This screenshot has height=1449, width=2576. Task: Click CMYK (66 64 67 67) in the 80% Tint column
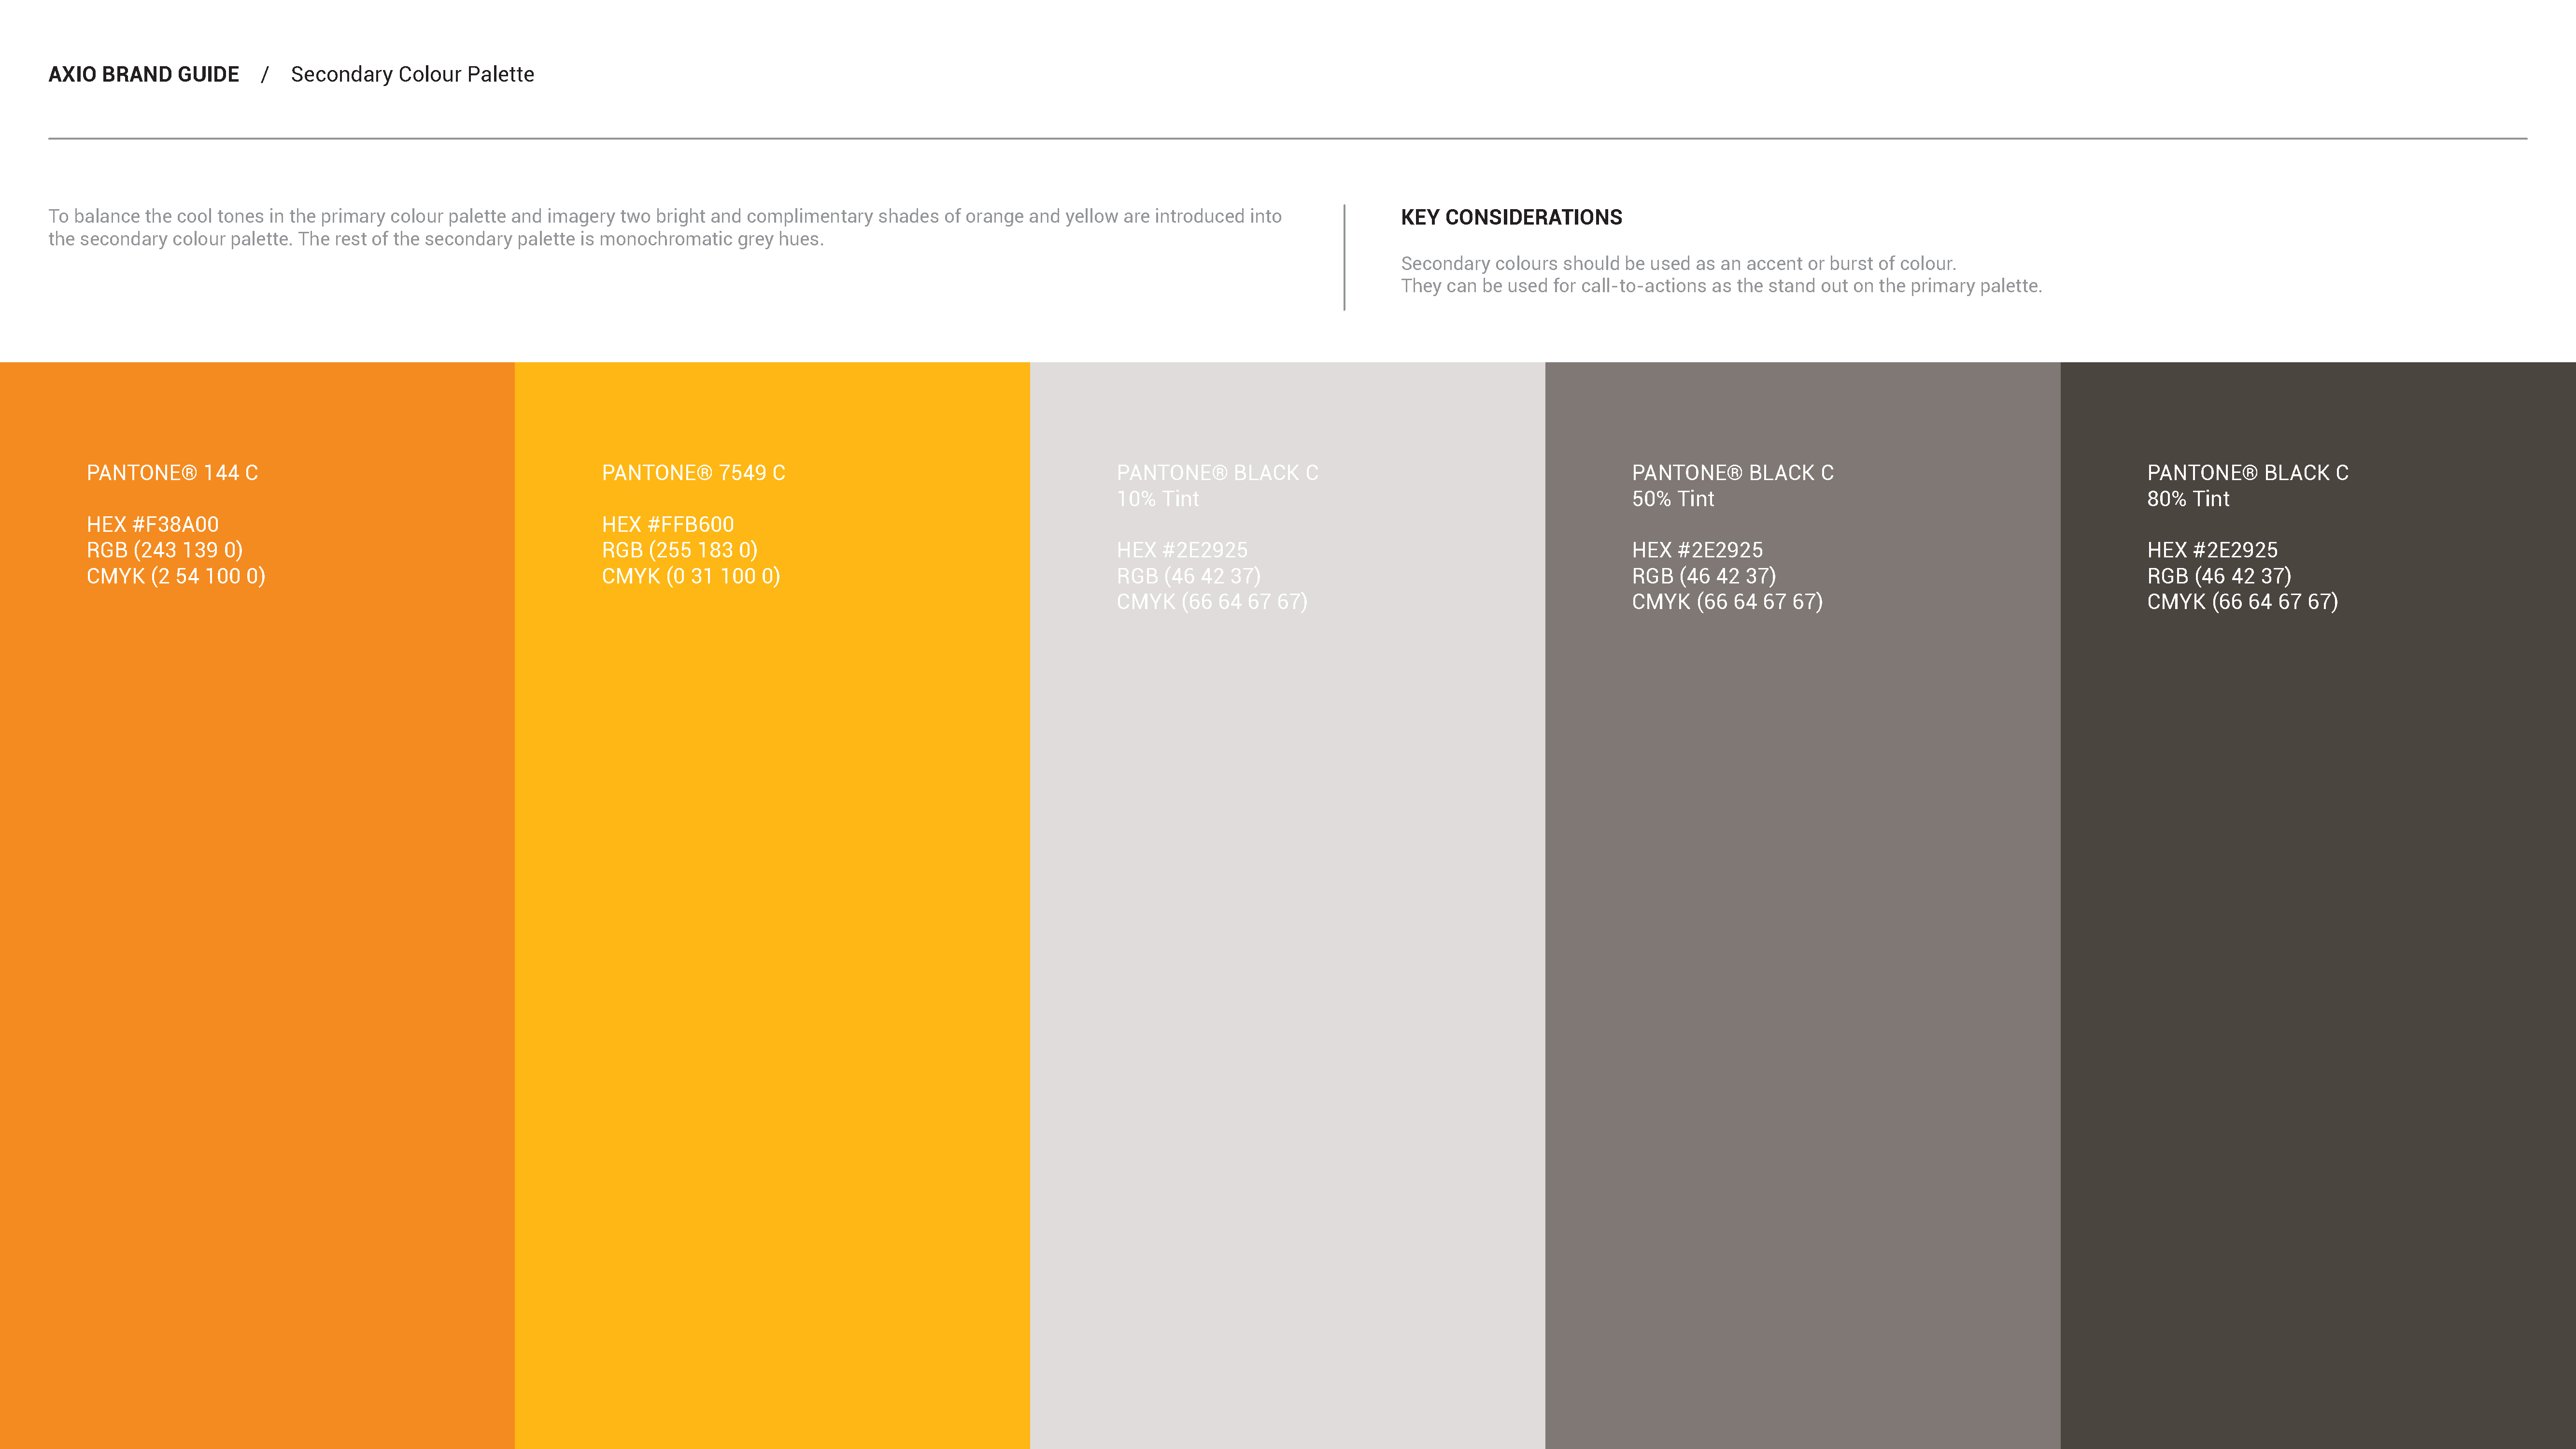[2242, 603]
